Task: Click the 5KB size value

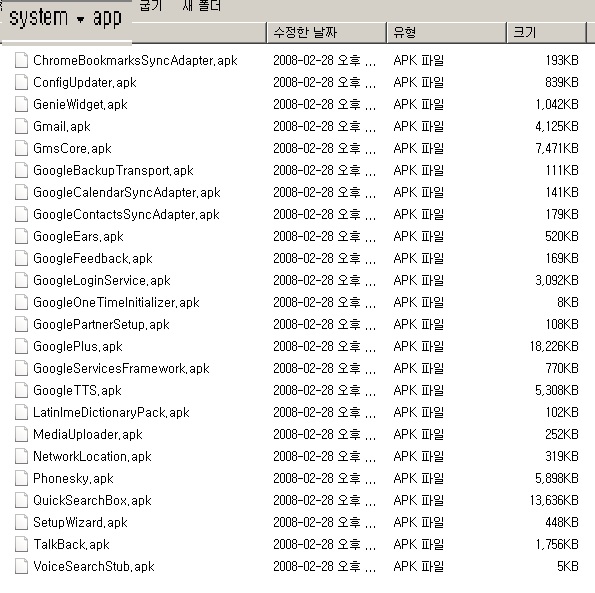Action: point(568,566)
